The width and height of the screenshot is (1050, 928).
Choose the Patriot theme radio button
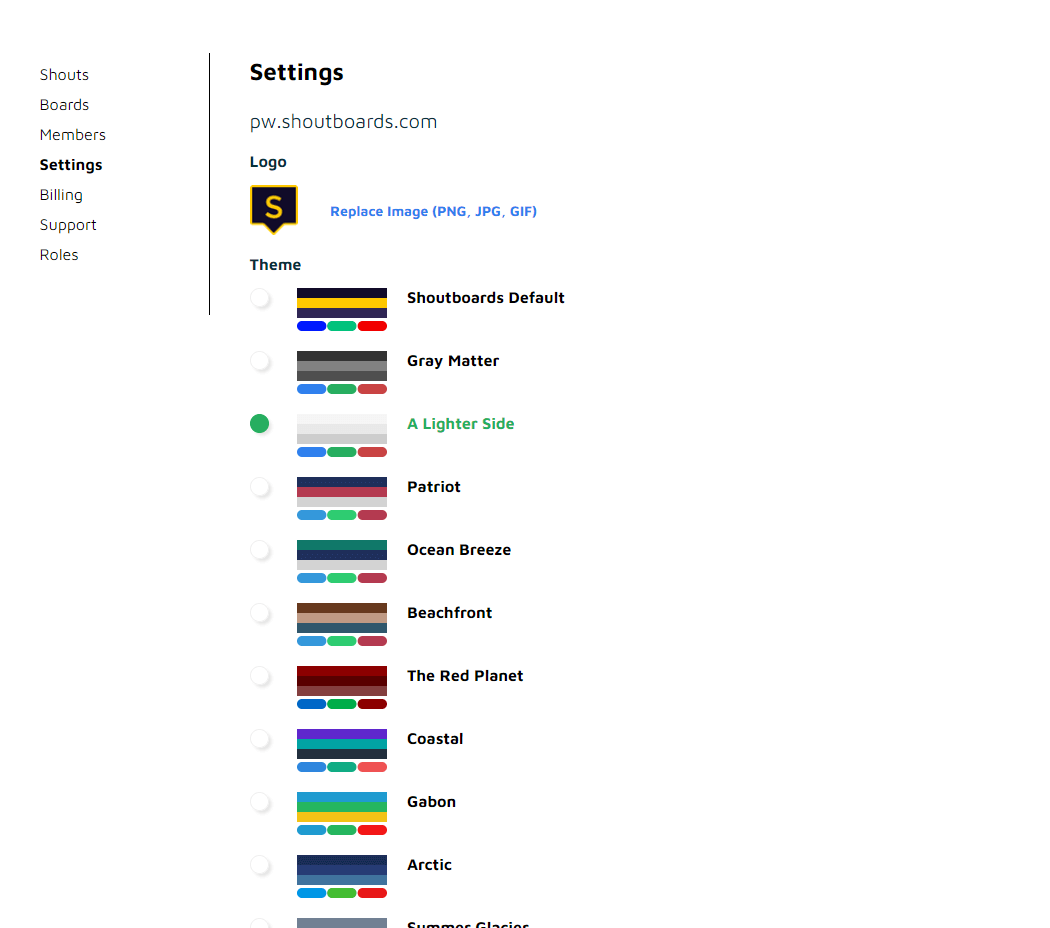tap(260, 487)
